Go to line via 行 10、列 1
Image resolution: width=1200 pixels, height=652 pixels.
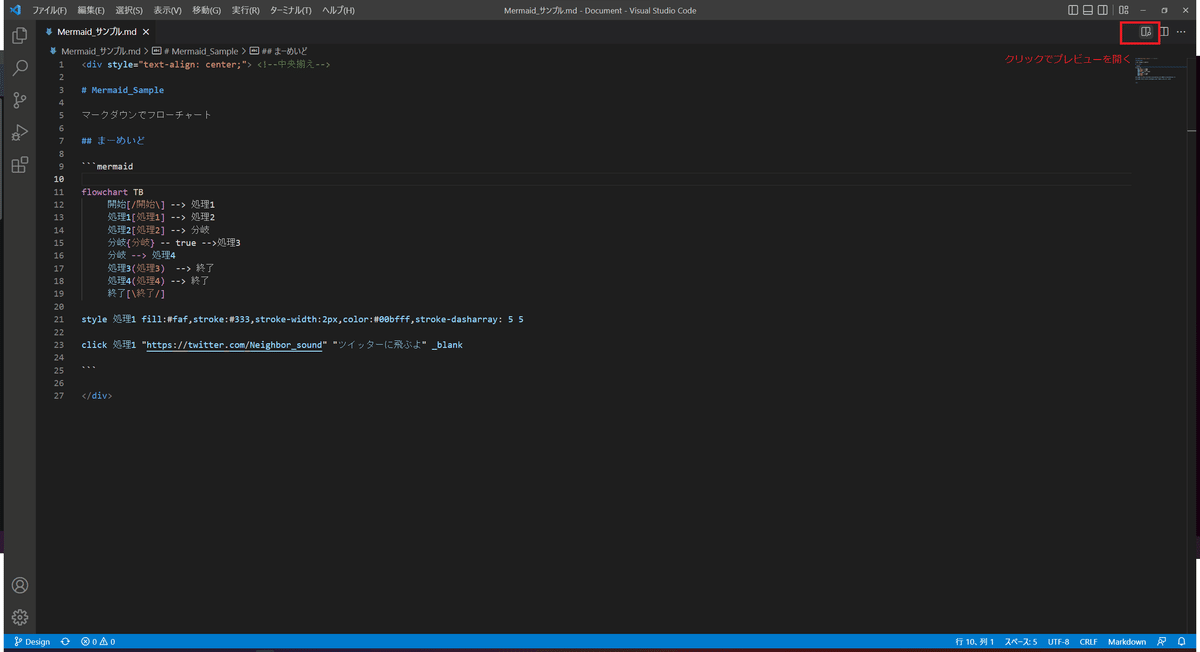tap(974, 642)
